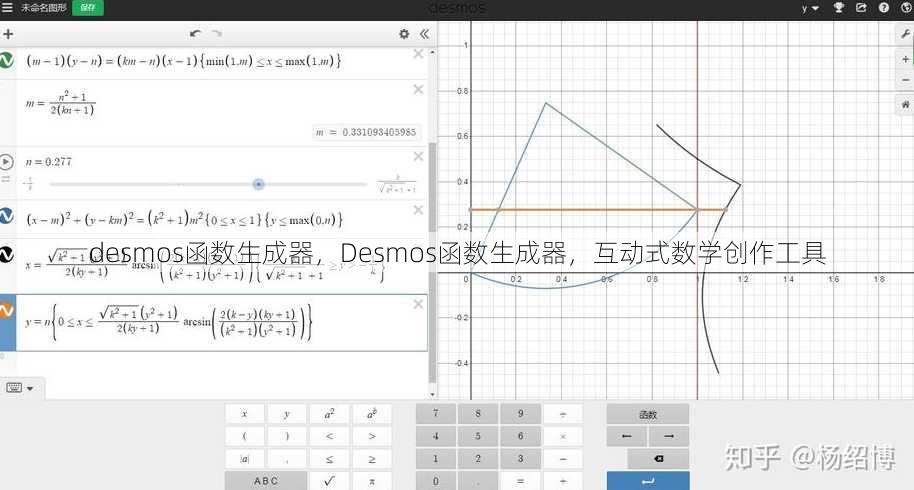Switch keypad to ABC letters
Viewport: 914px width, 490px height.
[x=266, y=481]
